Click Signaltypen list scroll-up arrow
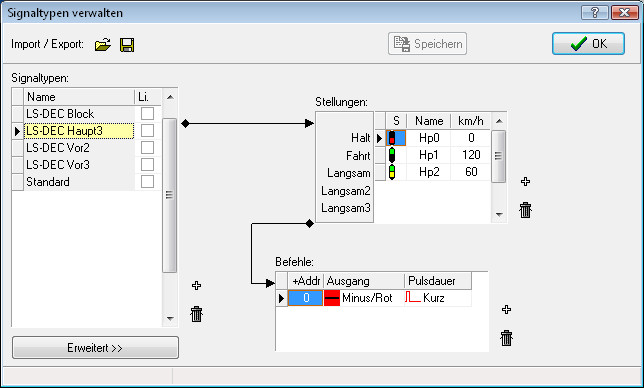Viewport: 644px width, 388px height. click(x=170, y=97)
